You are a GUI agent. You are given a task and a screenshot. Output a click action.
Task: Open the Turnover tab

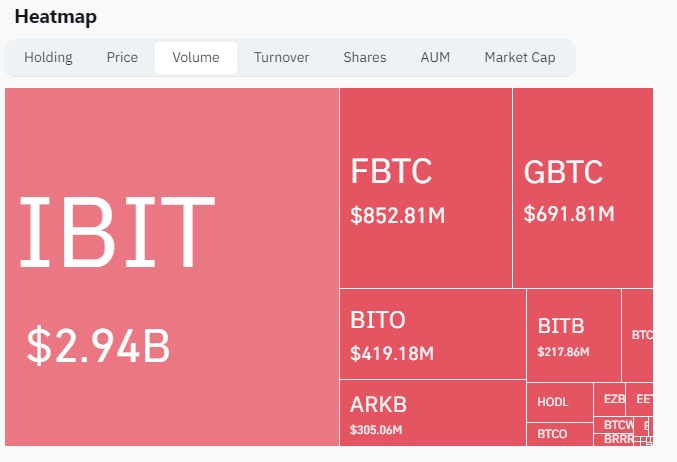pyautogui.click(x=281, y=58)
